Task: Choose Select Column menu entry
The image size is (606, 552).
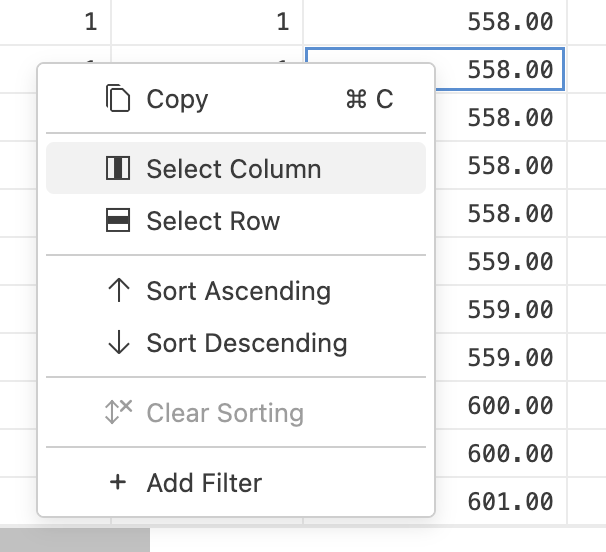Action: pyautogui.click(x=235, y=169)
